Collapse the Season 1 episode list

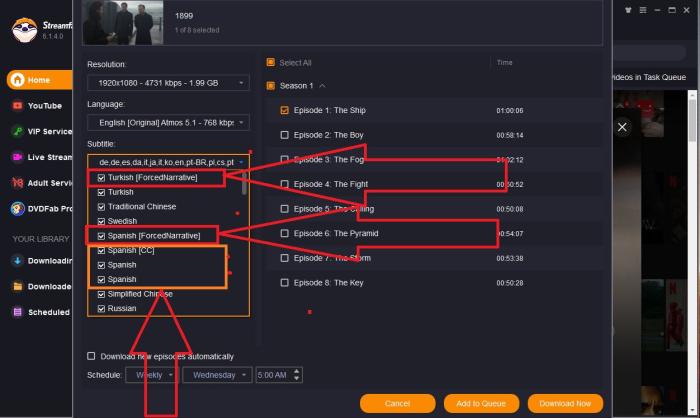(322, 86)
